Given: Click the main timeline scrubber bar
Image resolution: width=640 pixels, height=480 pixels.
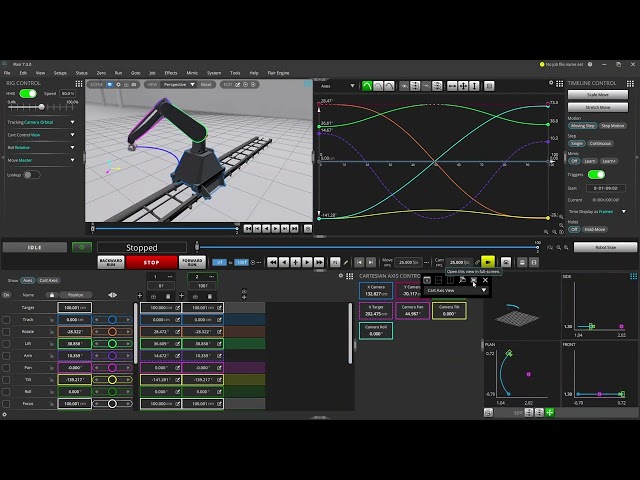Looking at the screenshot, I should [x=367, y=247].
